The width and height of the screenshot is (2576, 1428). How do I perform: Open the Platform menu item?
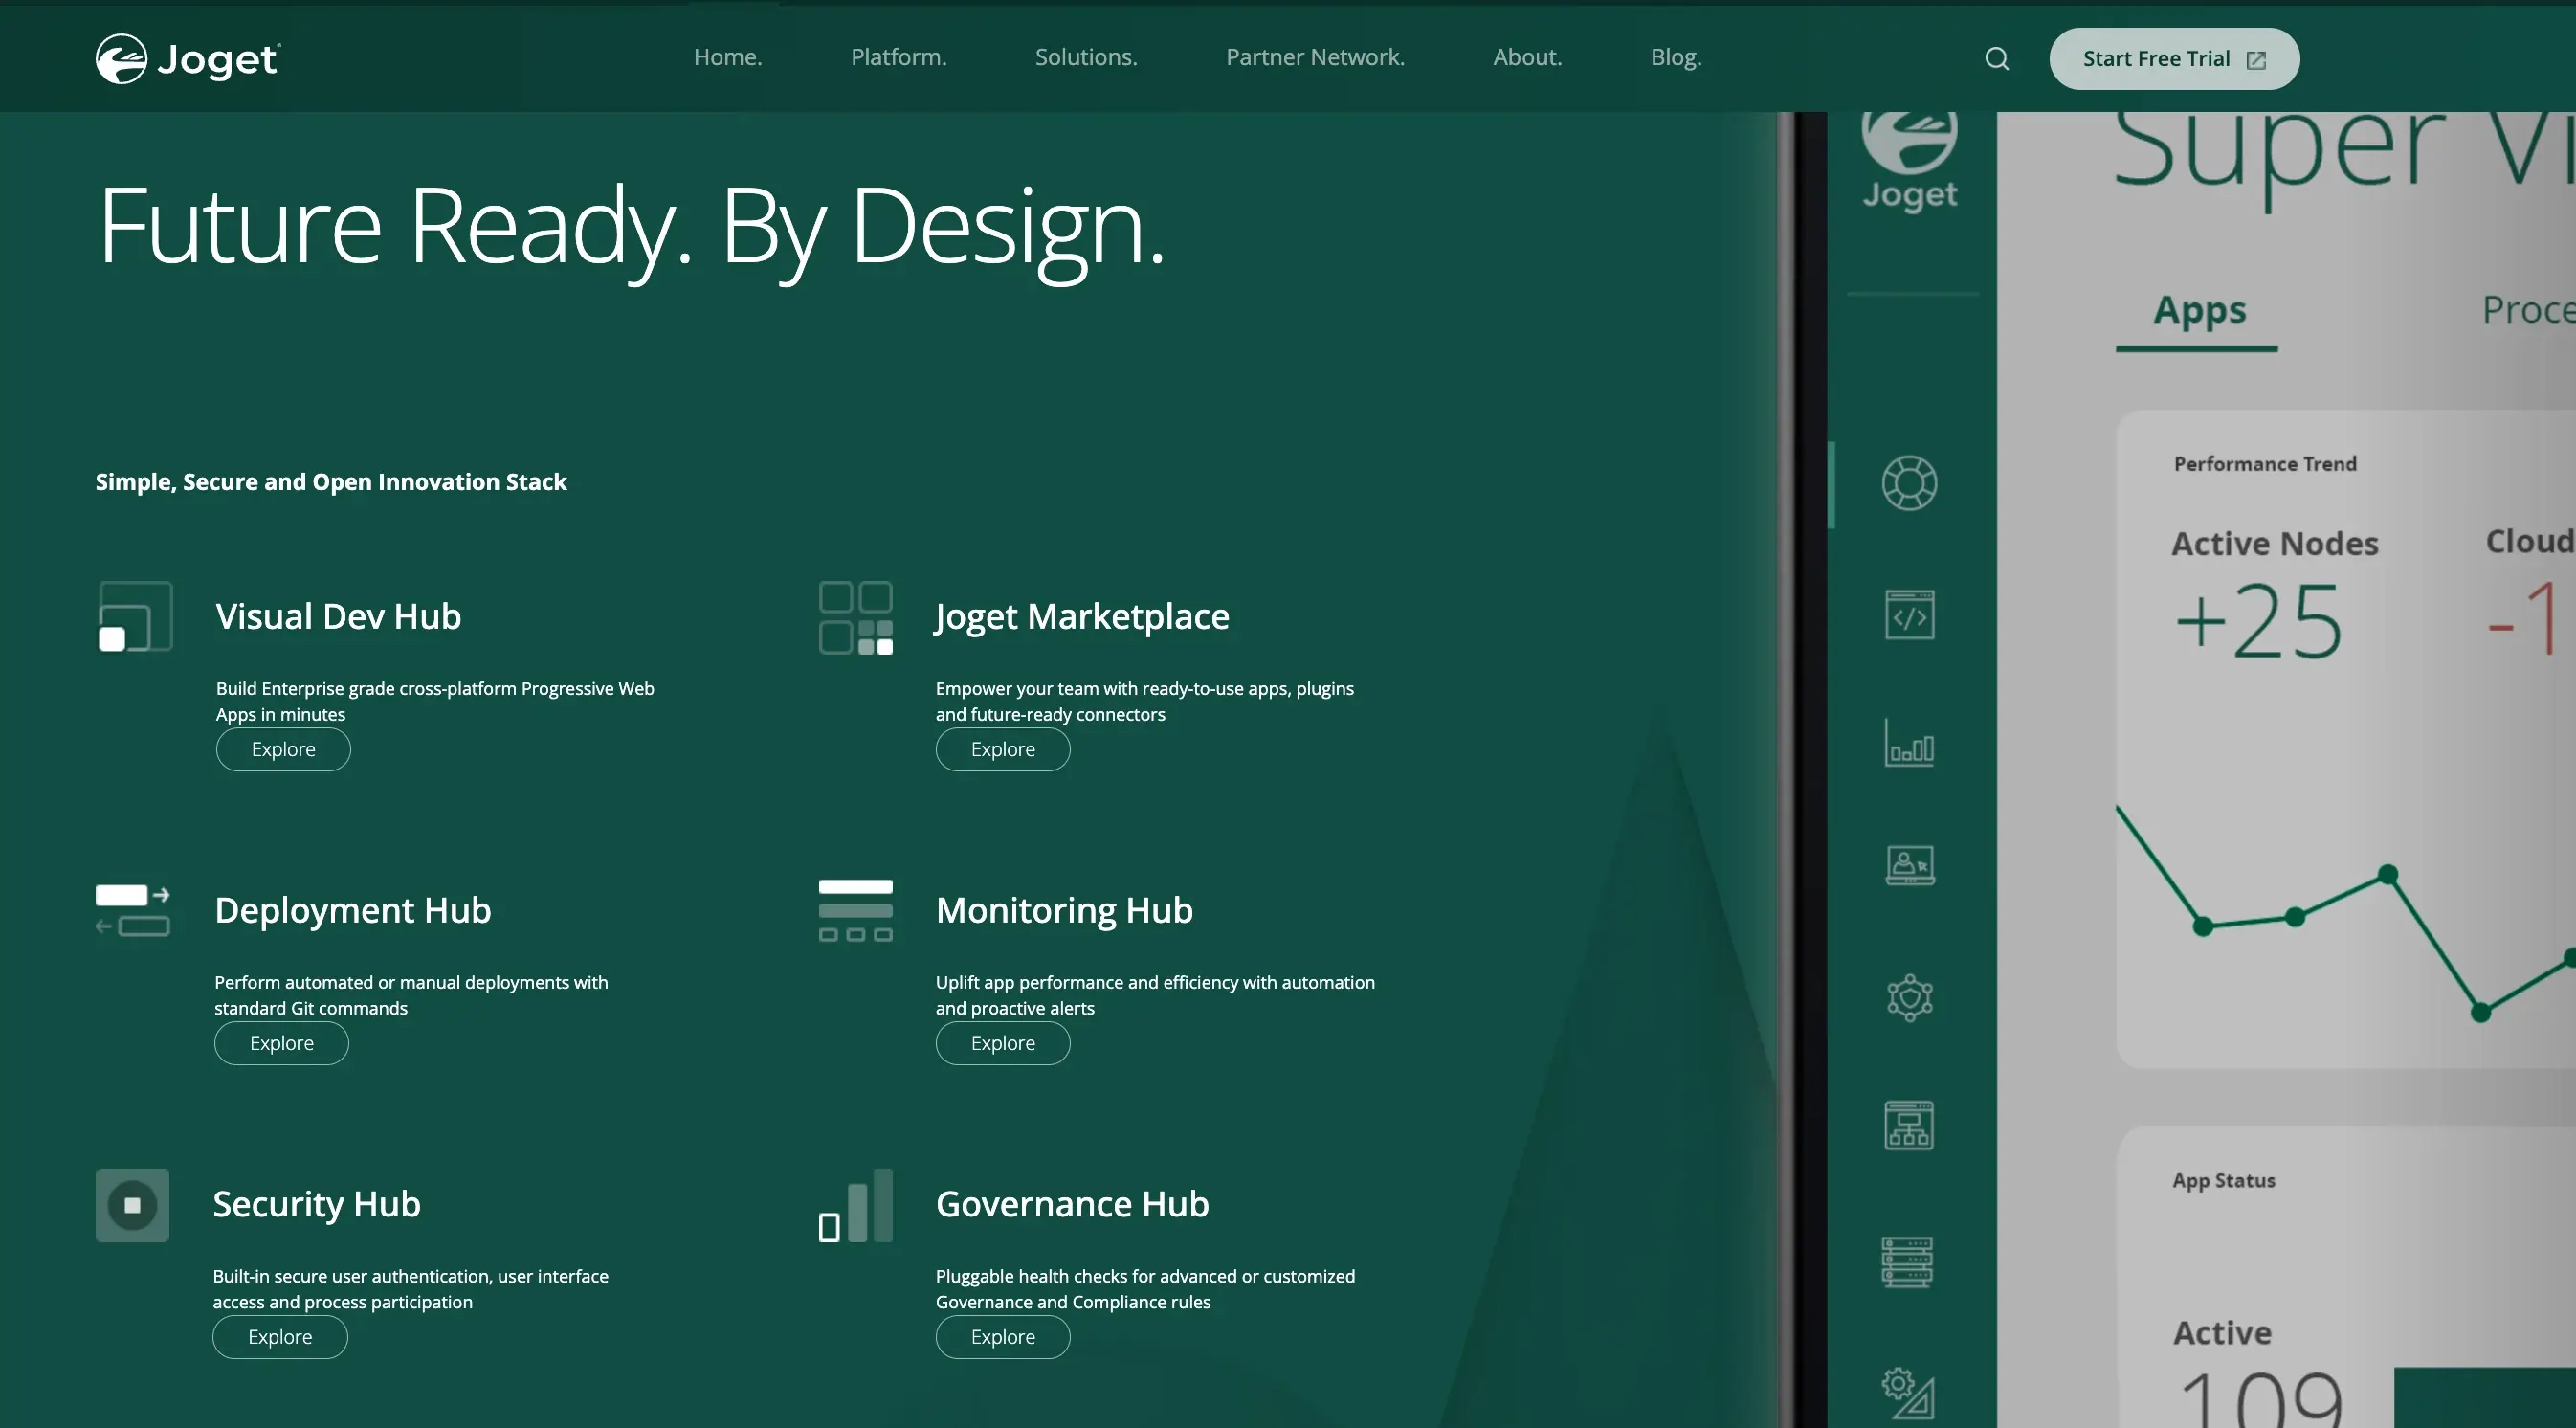(899, 57)
